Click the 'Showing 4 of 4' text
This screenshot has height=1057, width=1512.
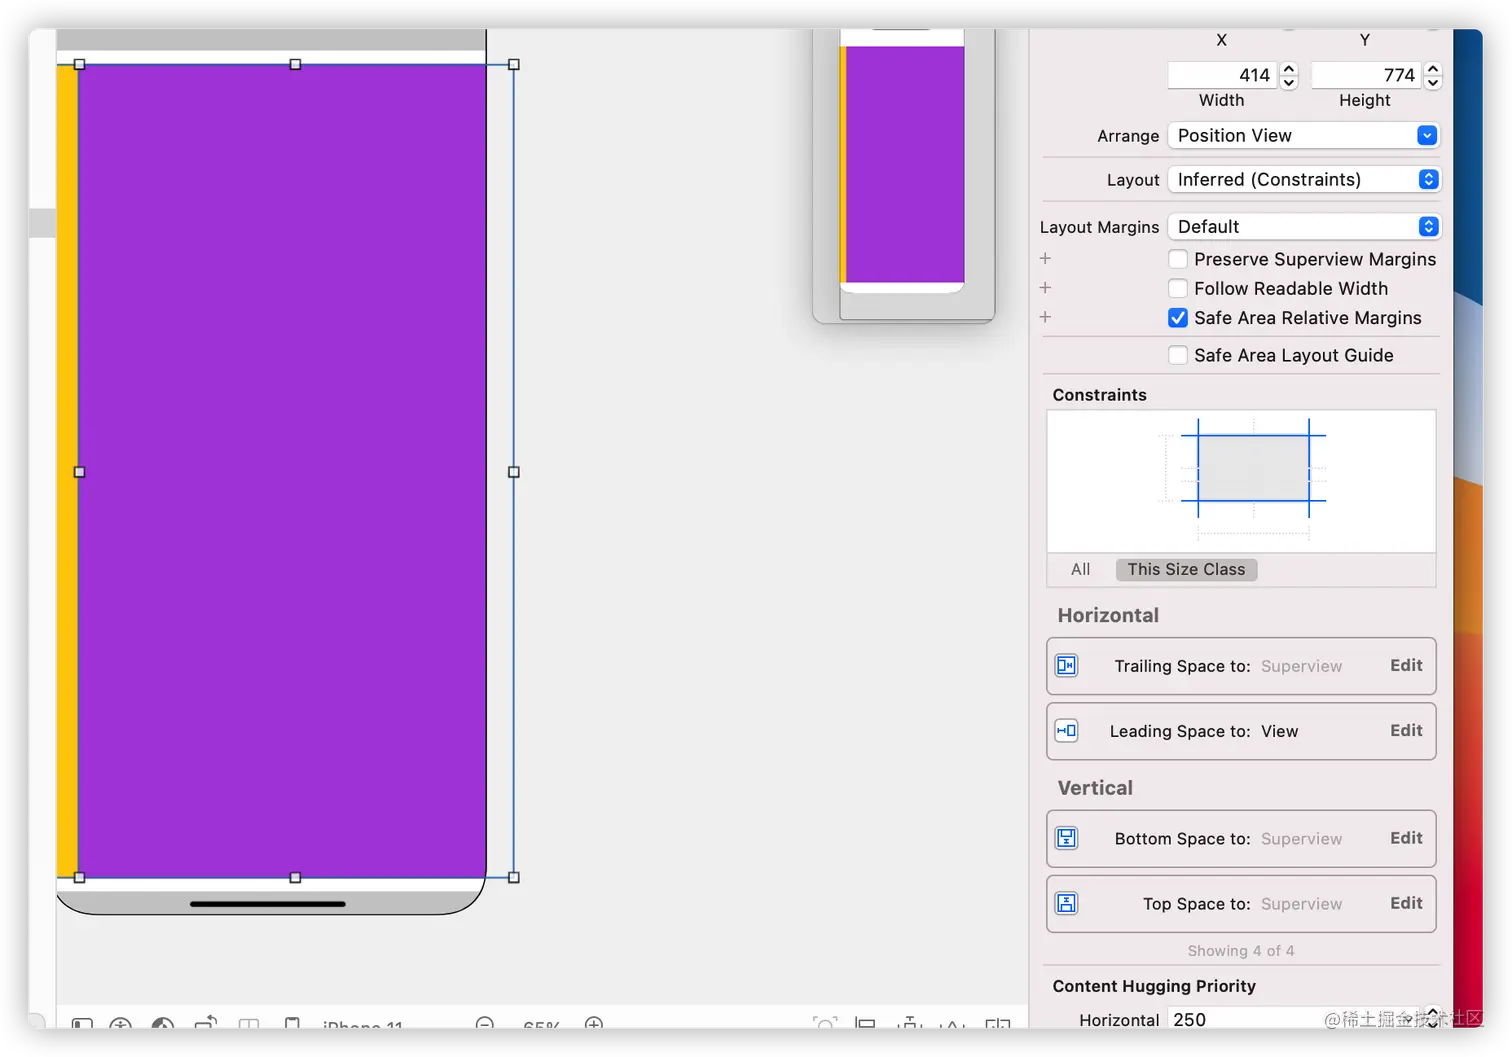(1241, 950)
